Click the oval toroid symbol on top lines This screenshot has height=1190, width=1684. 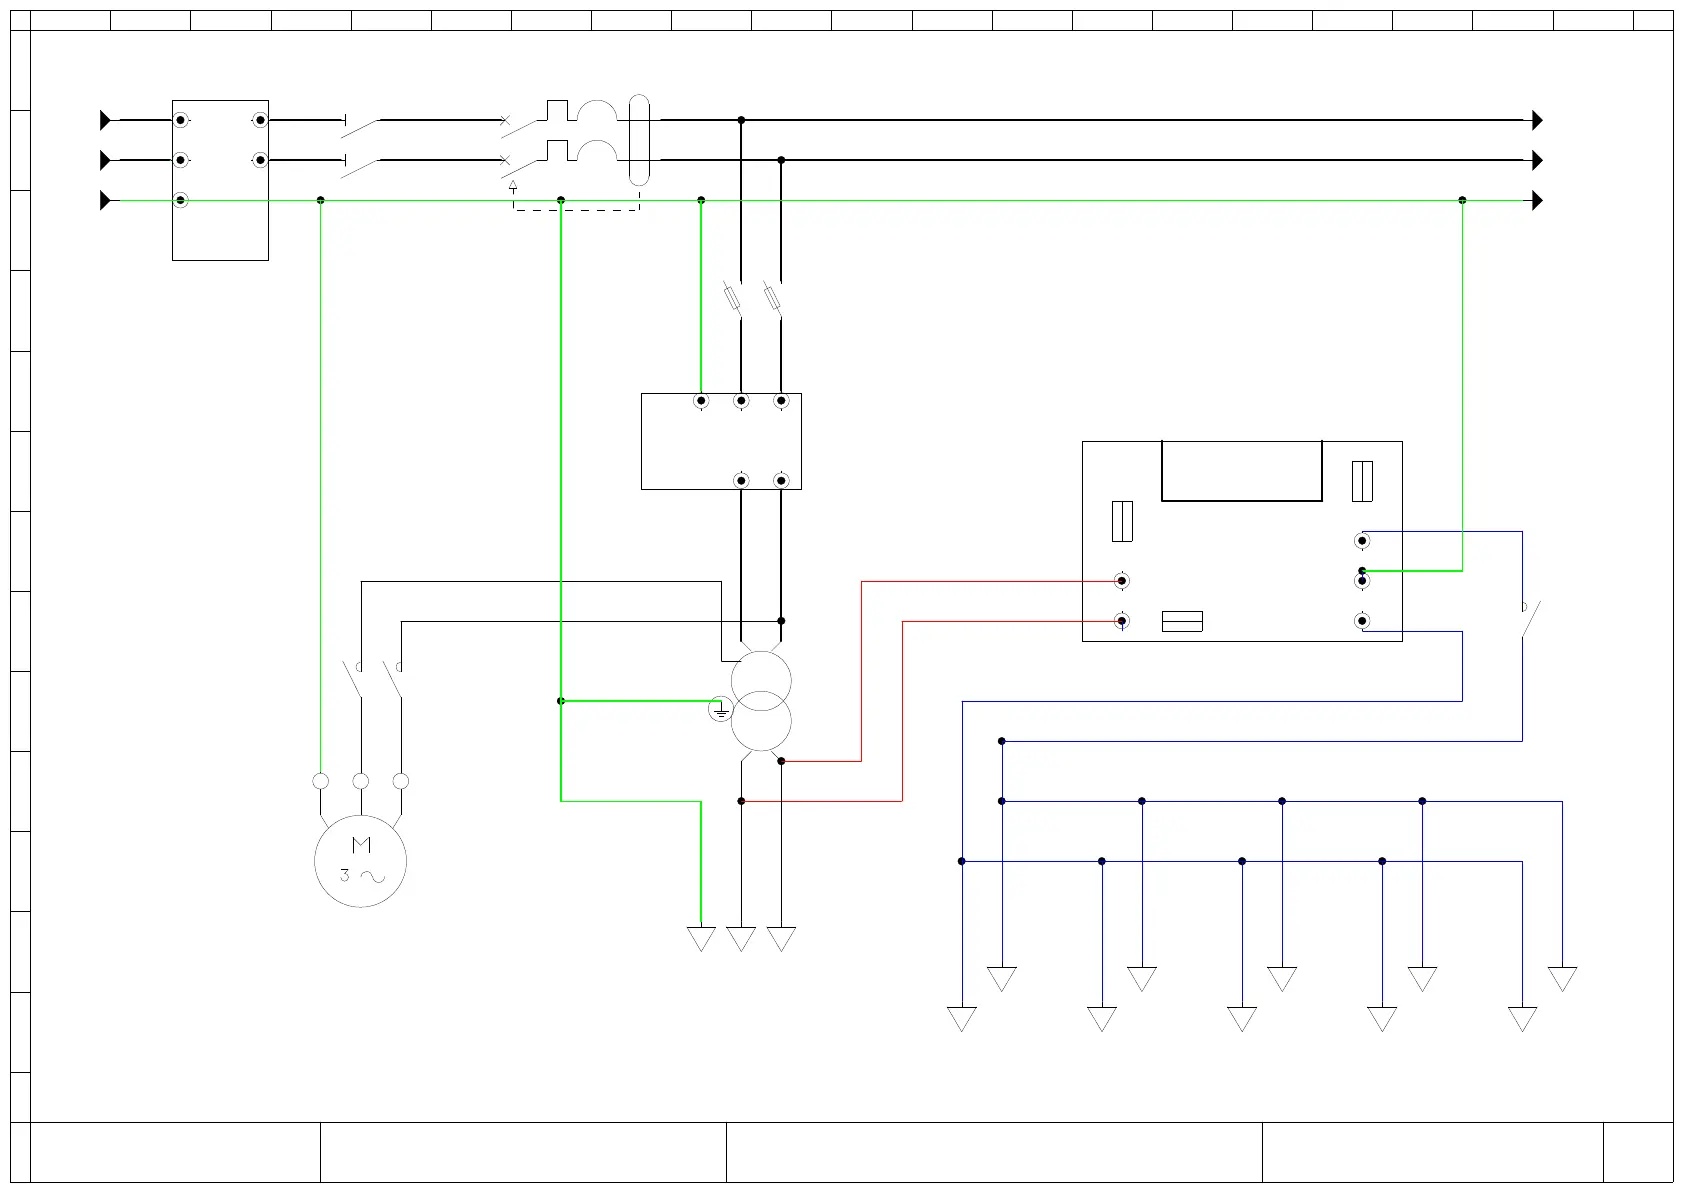[639, 140]
